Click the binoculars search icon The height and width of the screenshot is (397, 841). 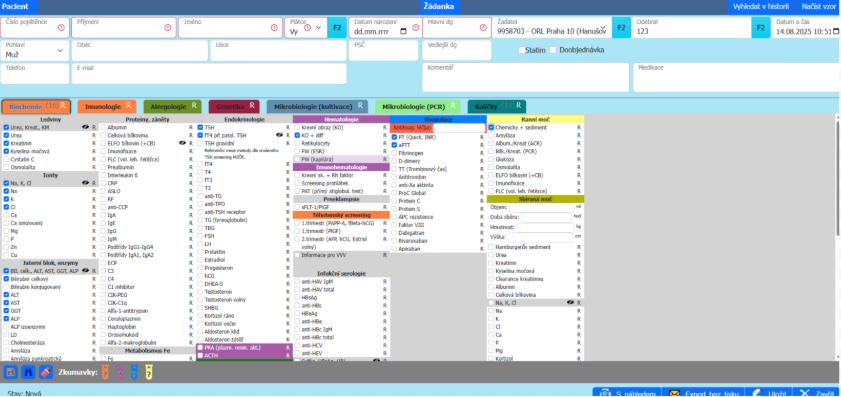28,371
